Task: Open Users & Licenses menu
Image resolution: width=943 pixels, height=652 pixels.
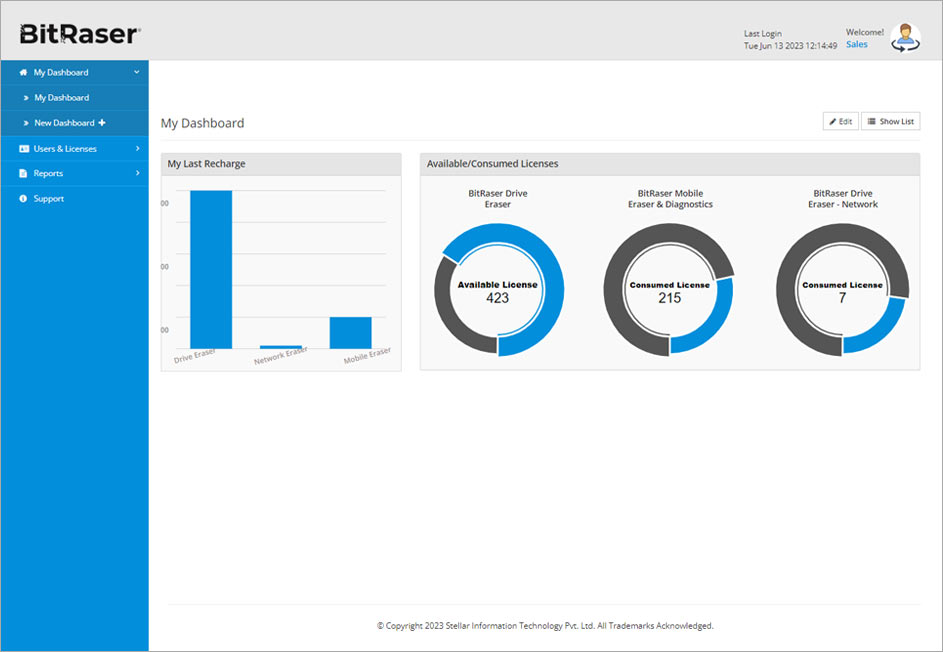Action: [x=75, y=149]
